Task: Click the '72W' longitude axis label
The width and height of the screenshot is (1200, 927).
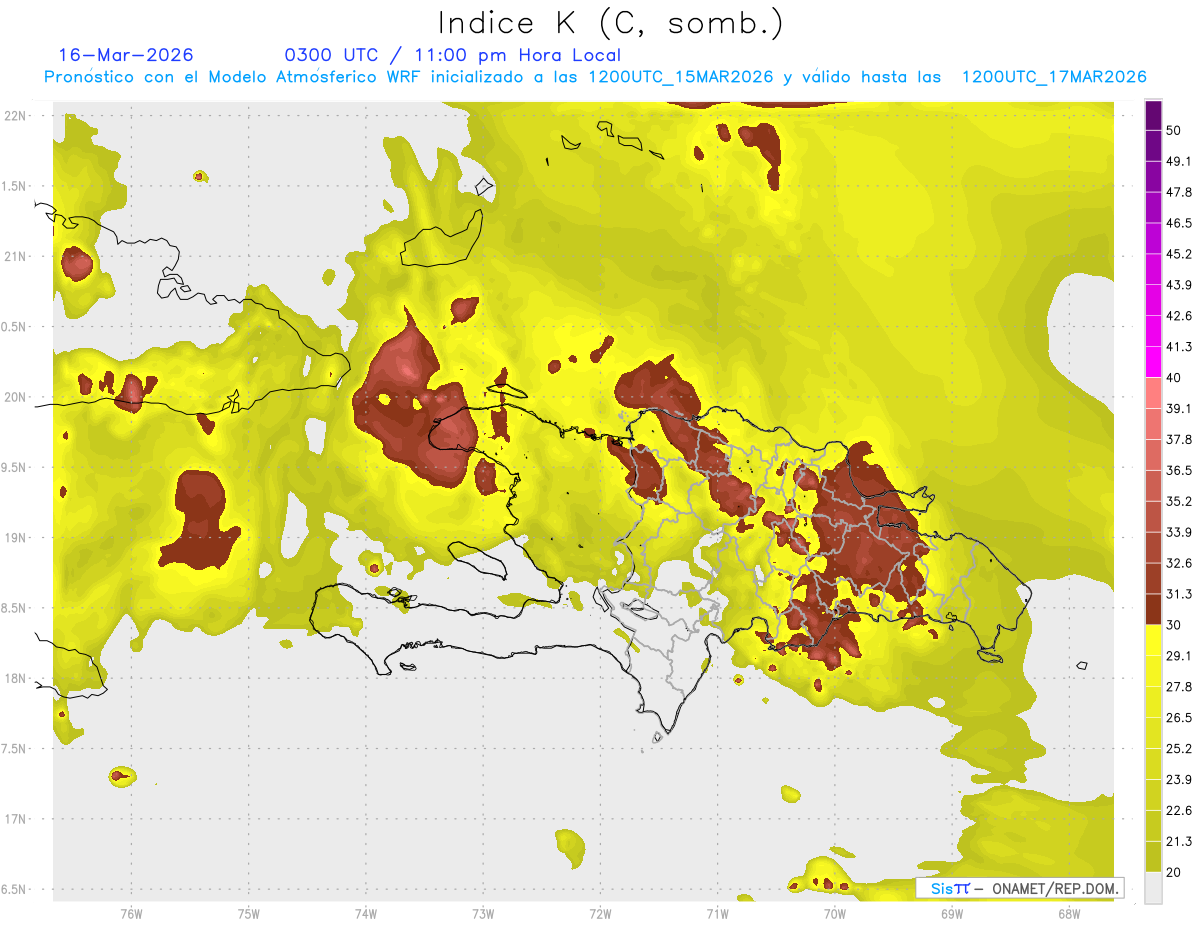Action: (x=601, y=913)
